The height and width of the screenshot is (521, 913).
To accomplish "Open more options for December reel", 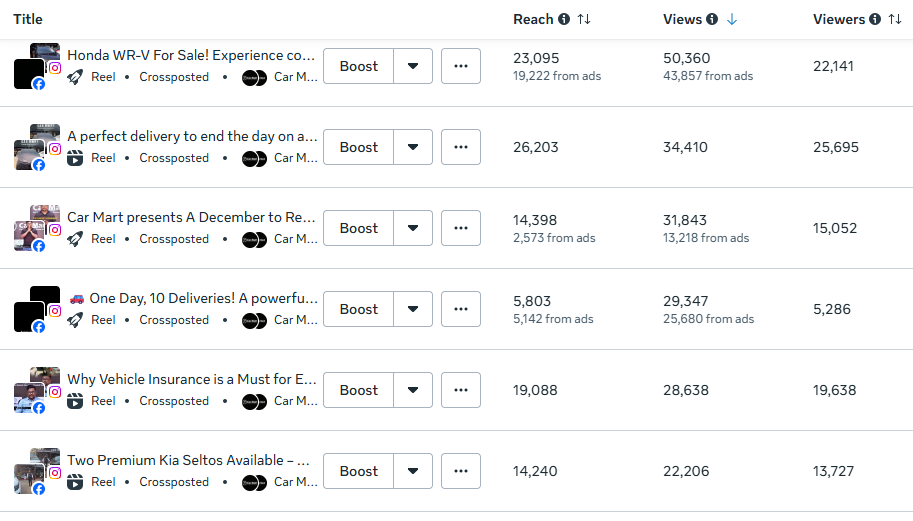I will coord(460,228).
